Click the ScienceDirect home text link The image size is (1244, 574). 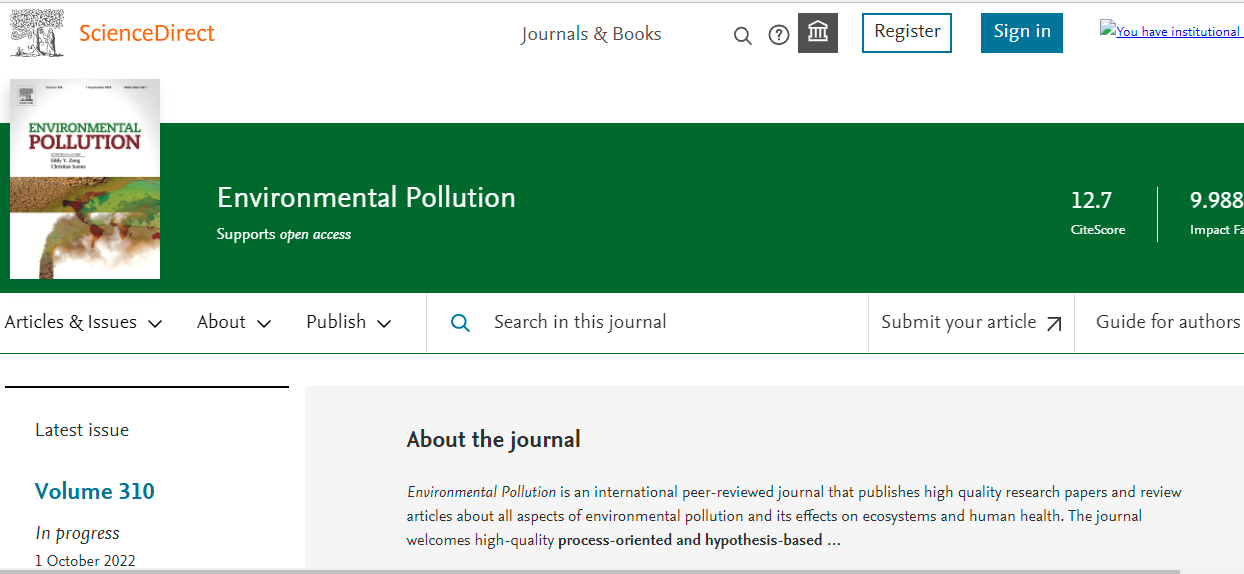147,33
